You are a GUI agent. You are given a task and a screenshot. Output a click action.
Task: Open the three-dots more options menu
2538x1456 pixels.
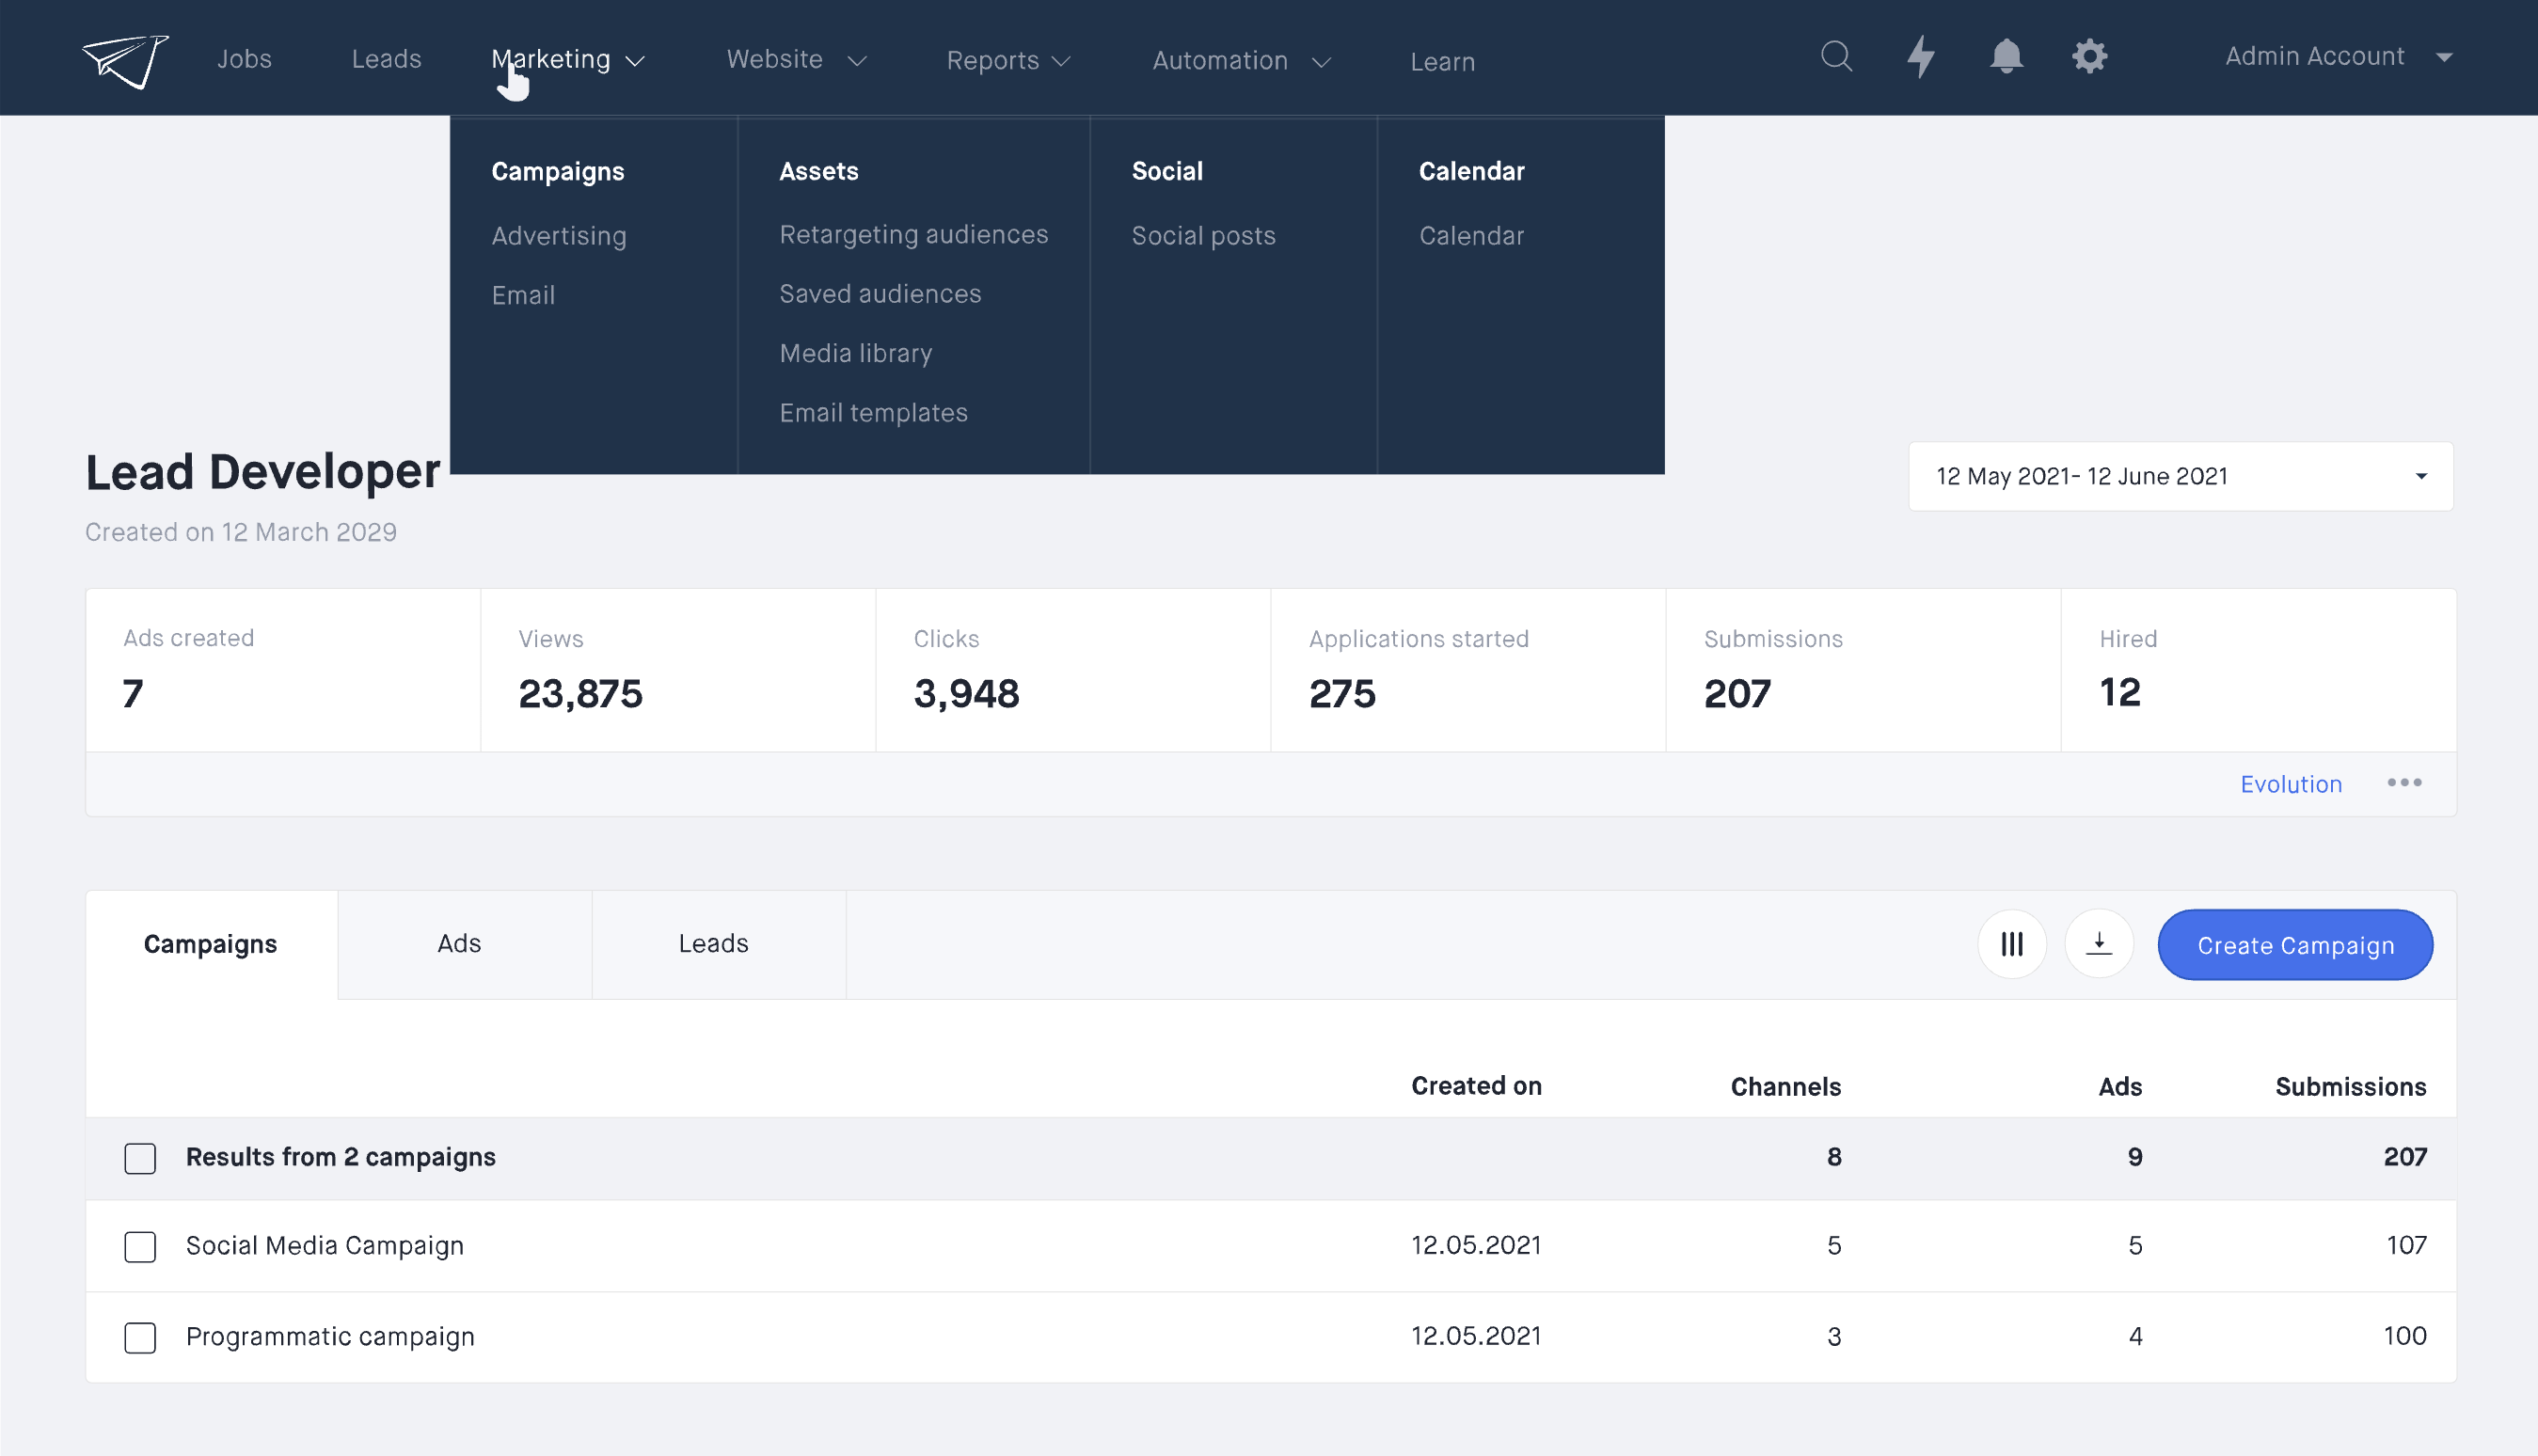2404,783
